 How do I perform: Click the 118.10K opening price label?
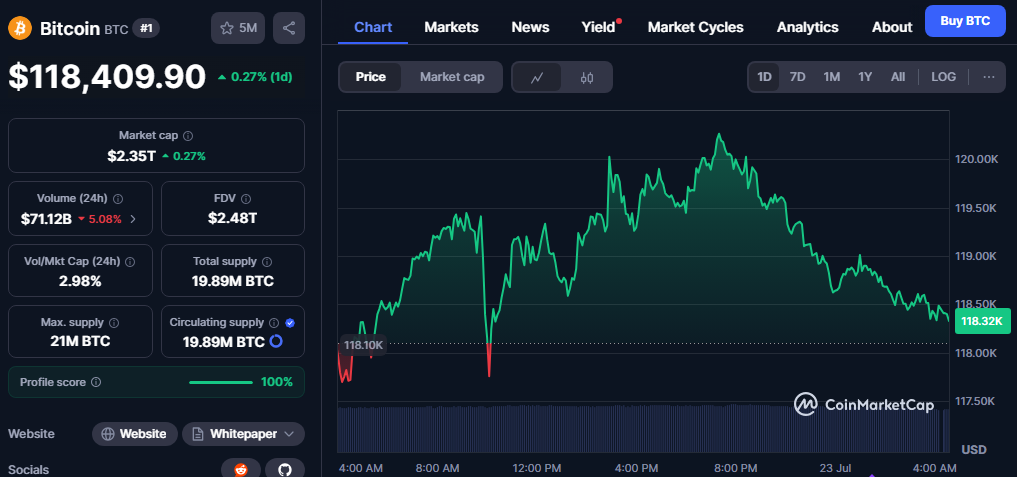(x=363, y=345)
